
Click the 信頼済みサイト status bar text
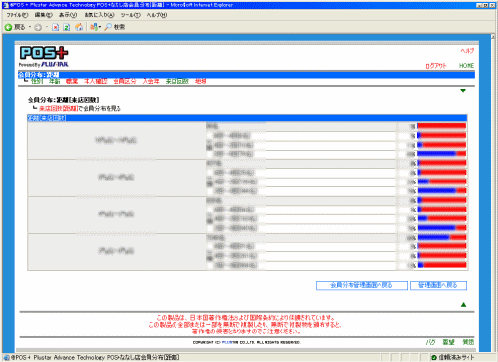click(x=456, y=357)
